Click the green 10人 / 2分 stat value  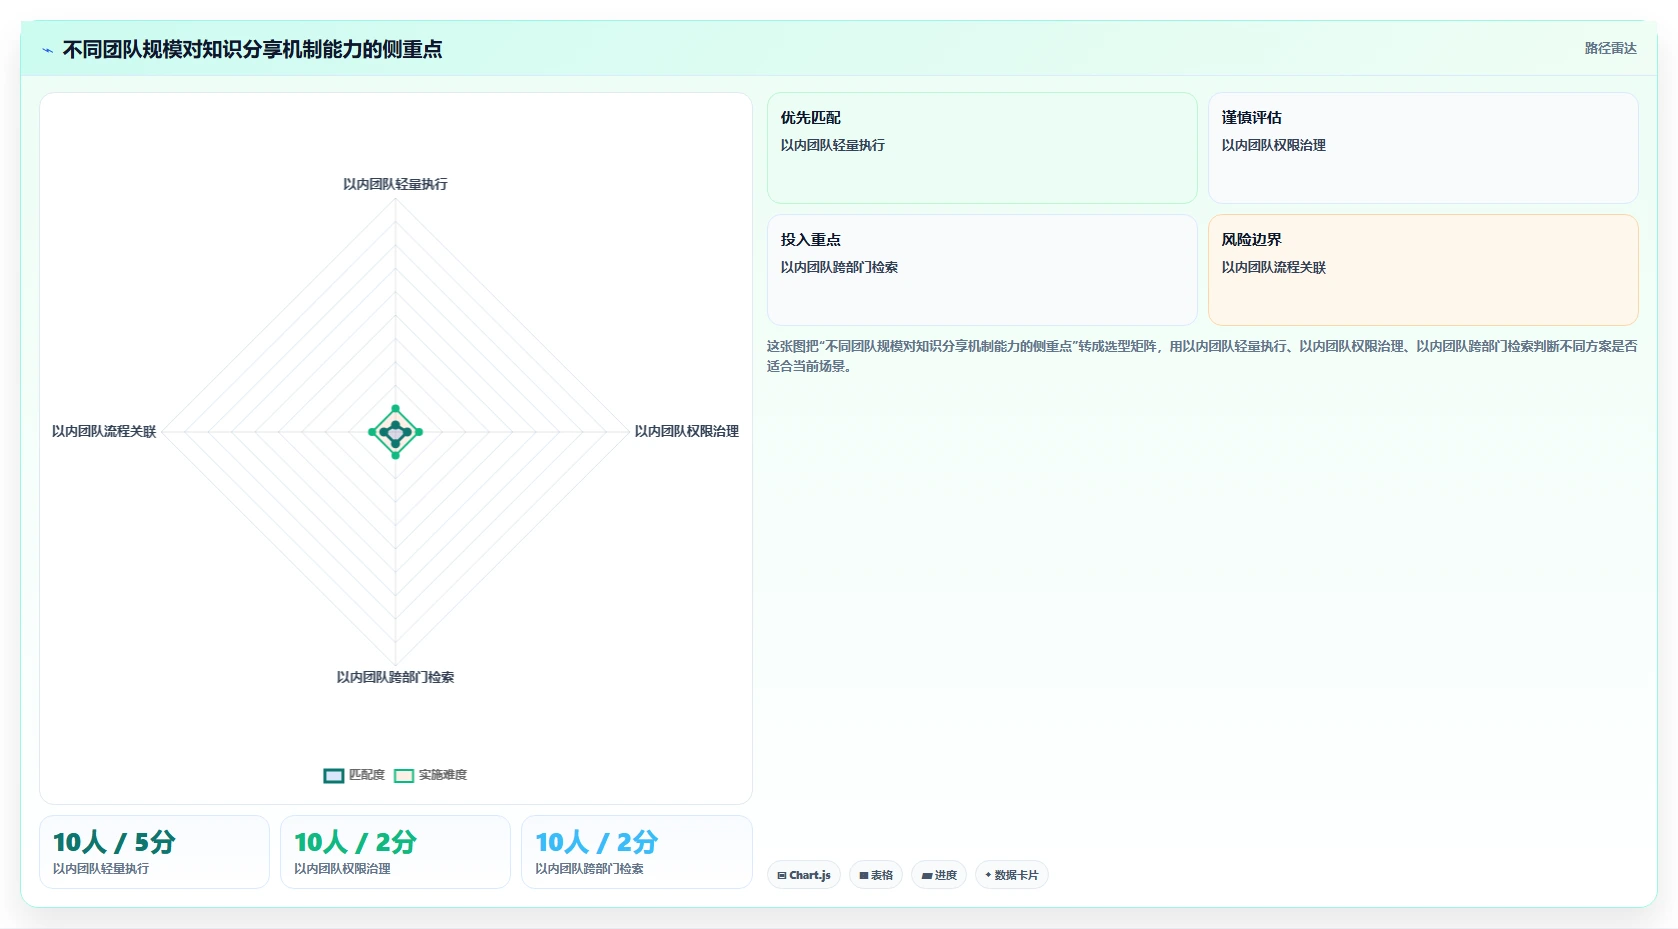[x=355, y=842]
